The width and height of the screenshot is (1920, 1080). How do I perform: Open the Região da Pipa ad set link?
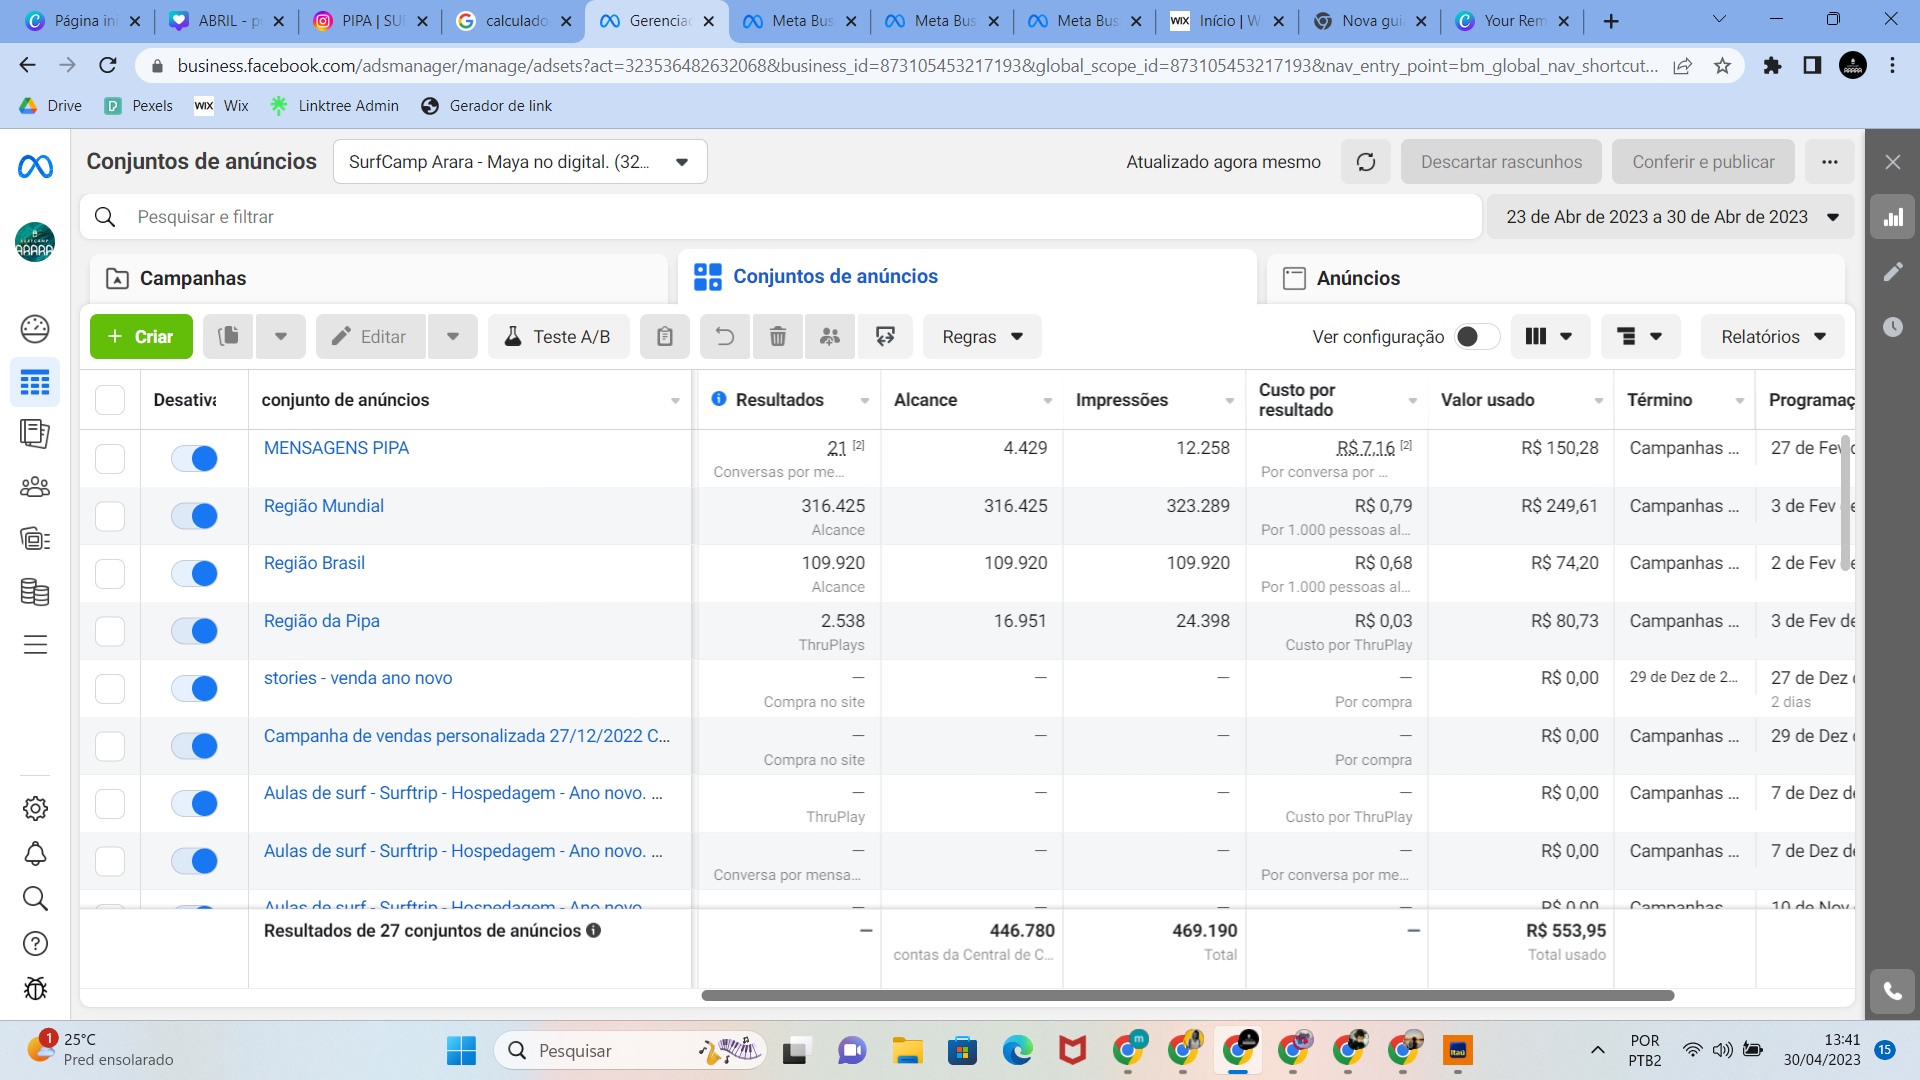tap(321, 621)
